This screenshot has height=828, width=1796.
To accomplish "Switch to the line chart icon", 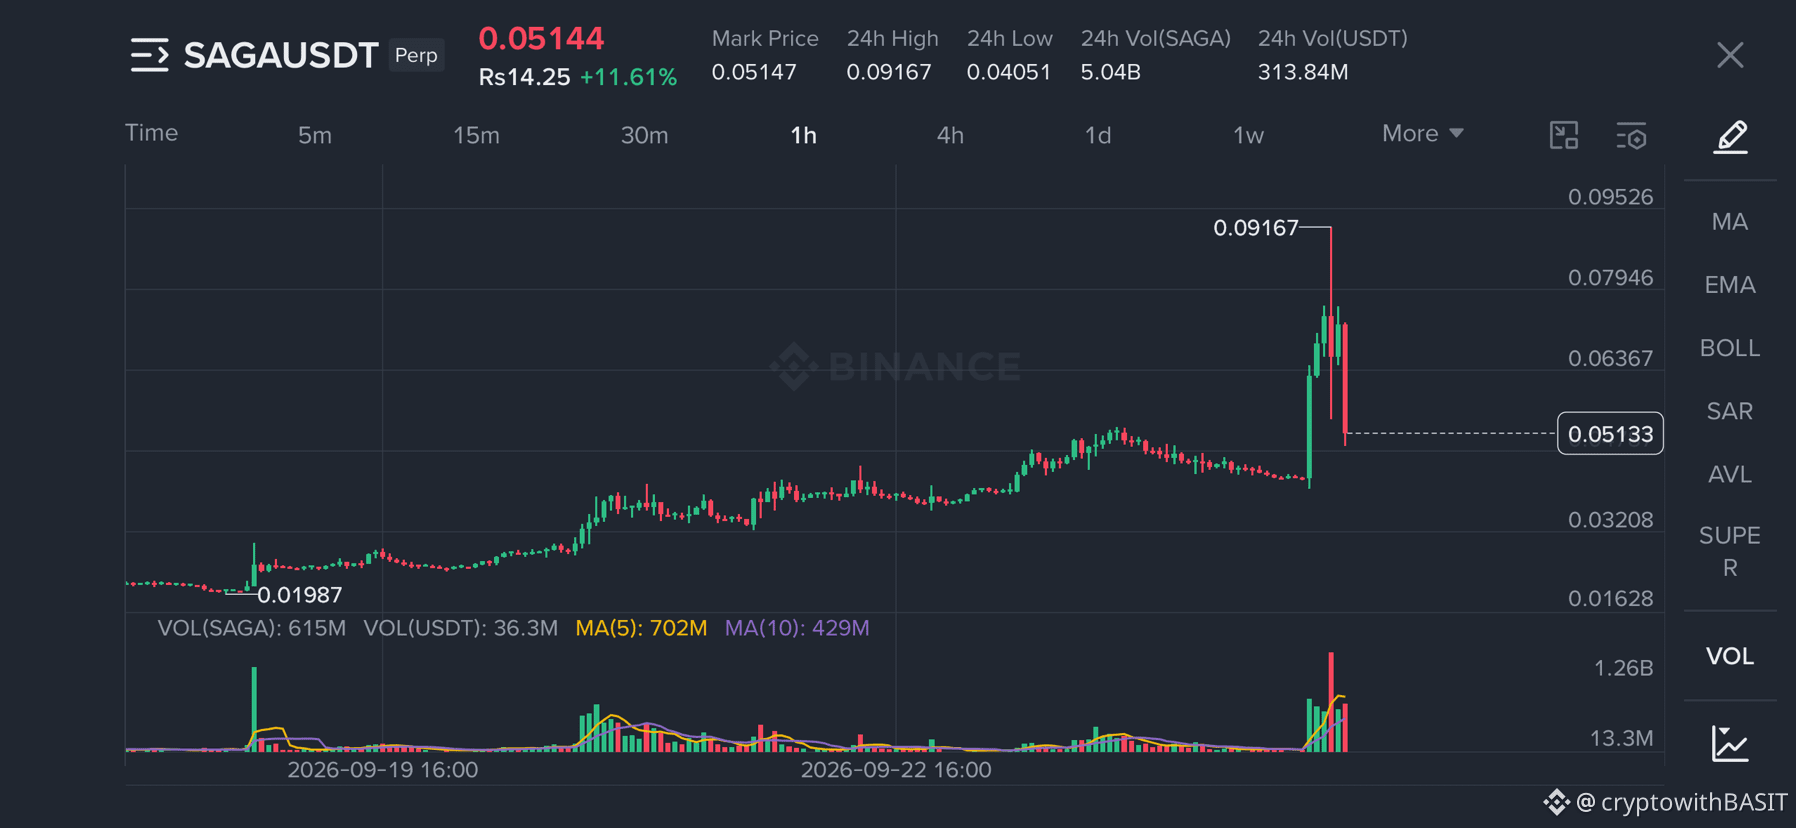I will point(1730,743).
